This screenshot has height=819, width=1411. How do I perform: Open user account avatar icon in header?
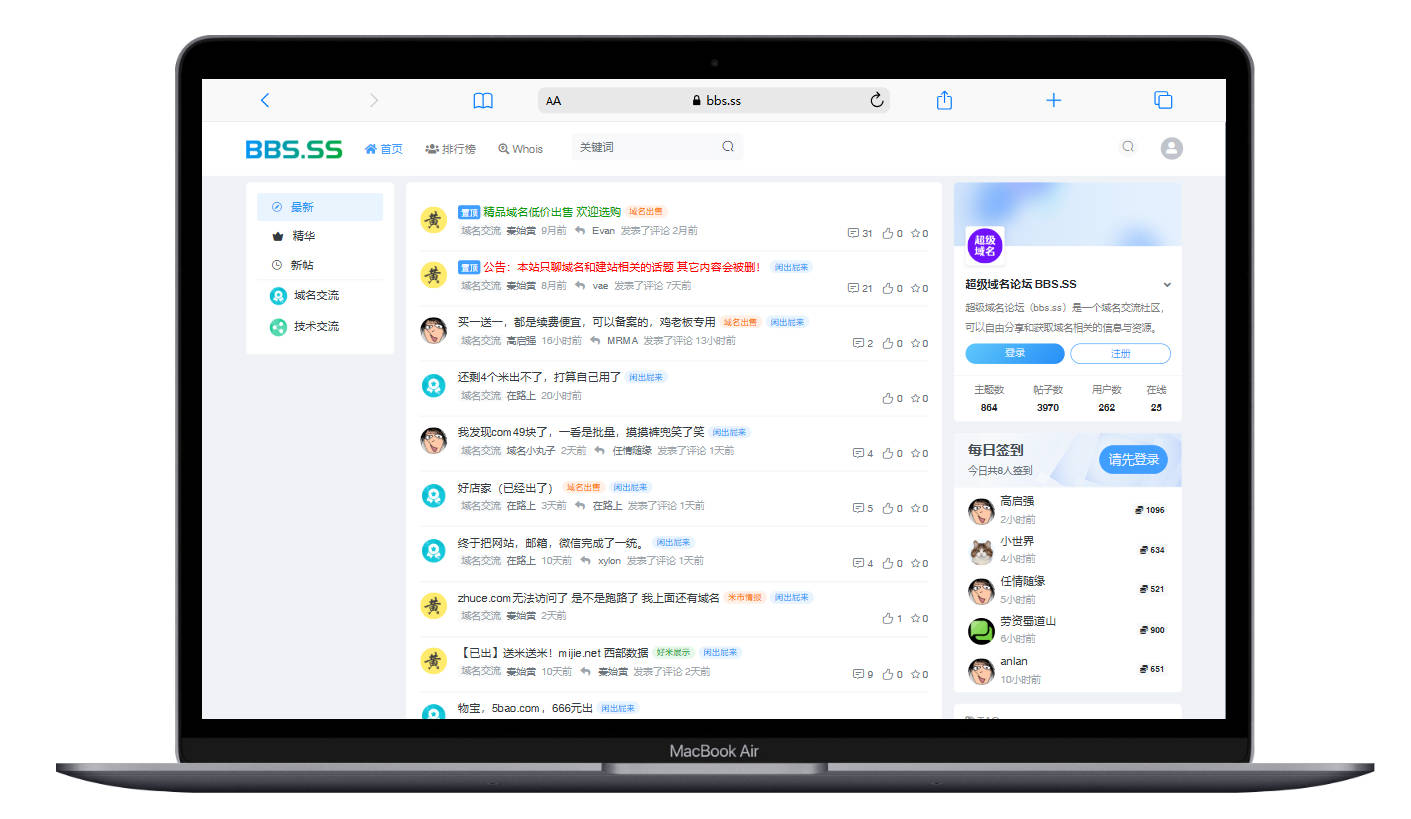1172,148
